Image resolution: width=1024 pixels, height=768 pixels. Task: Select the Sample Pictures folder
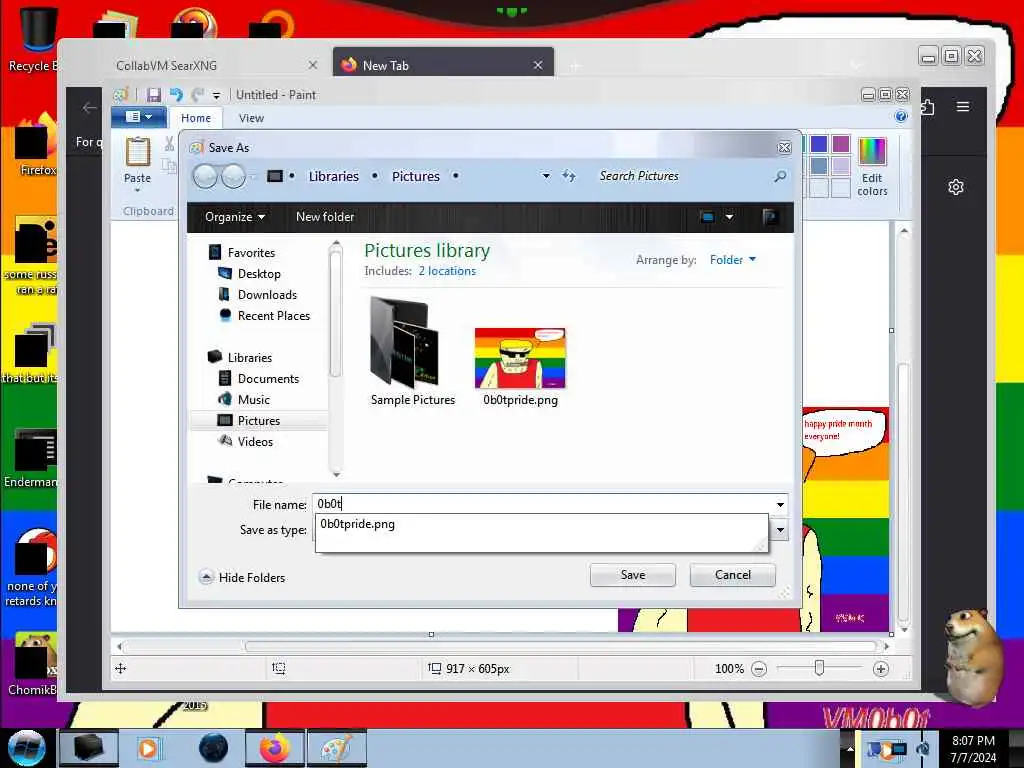pos(412,352)
